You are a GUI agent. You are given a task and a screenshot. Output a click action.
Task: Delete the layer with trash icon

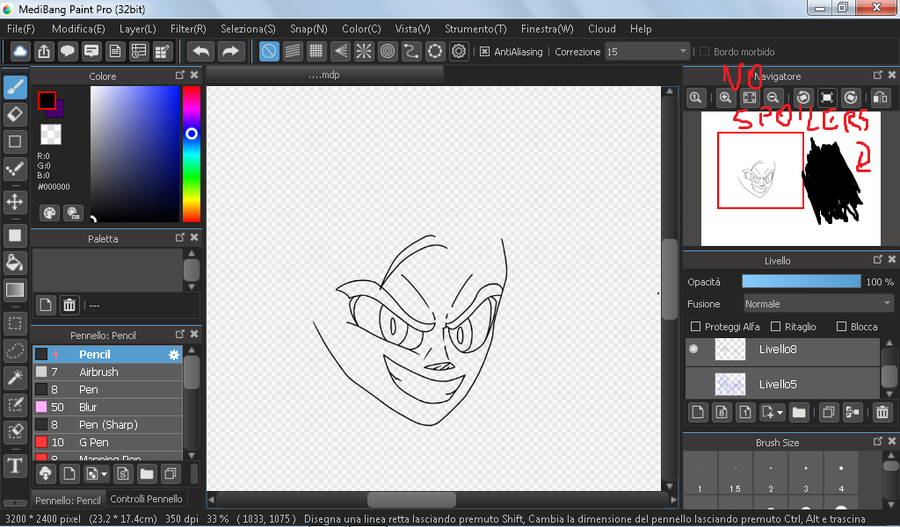[x=882, y=412]
